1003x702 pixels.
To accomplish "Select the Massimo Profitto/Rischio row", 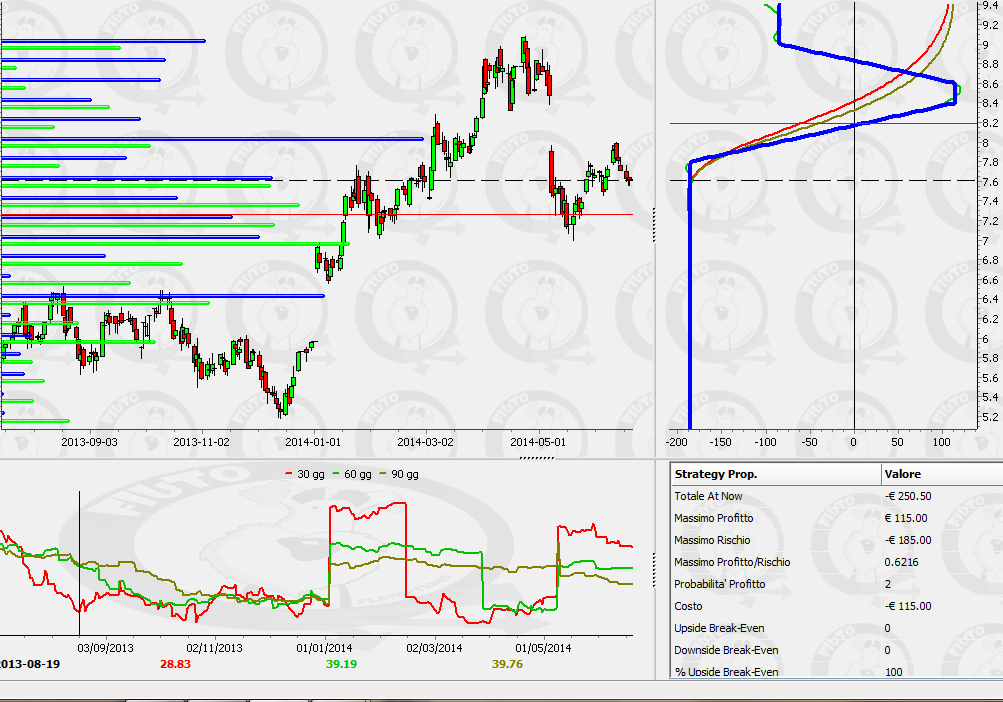I will 837,562.
